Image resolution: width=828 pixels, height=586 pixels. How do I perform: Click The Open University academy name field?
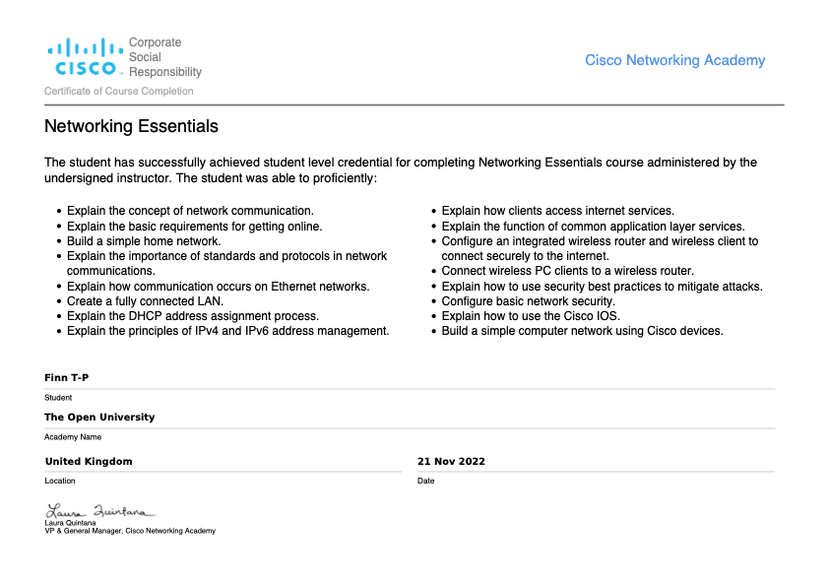99,417
